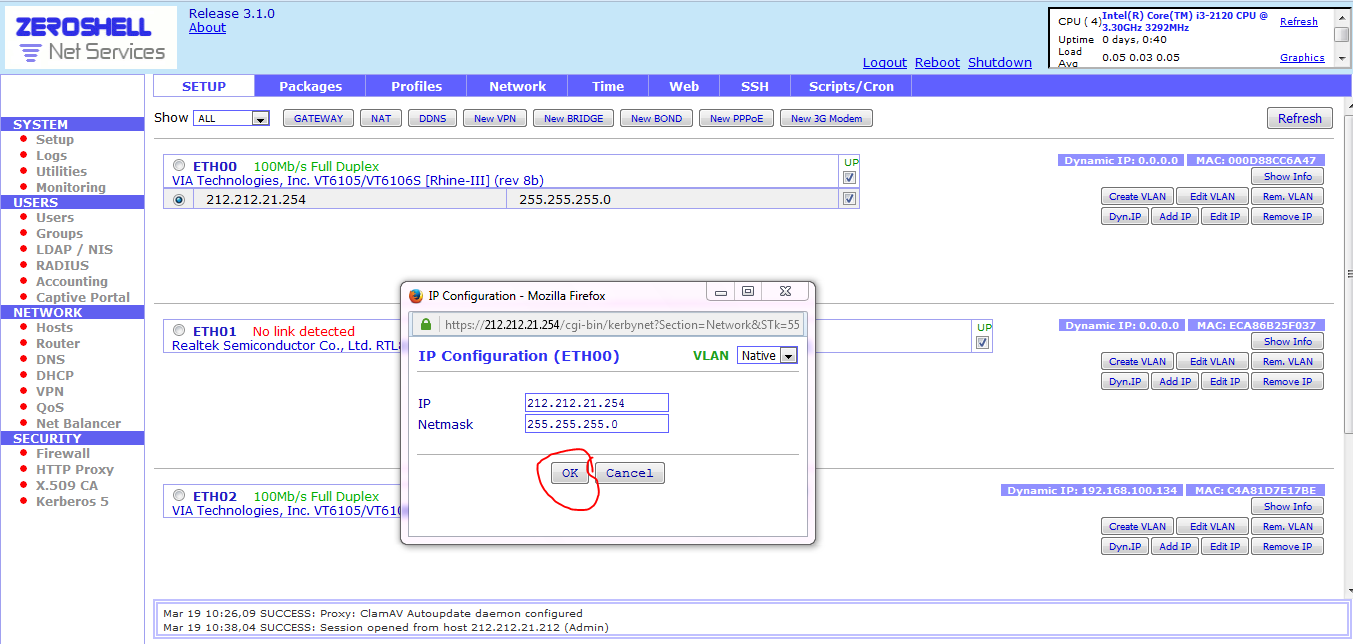The image size is (1353, 644).
Task: Click Add IP for ETH02
Action: point(1175,546)
